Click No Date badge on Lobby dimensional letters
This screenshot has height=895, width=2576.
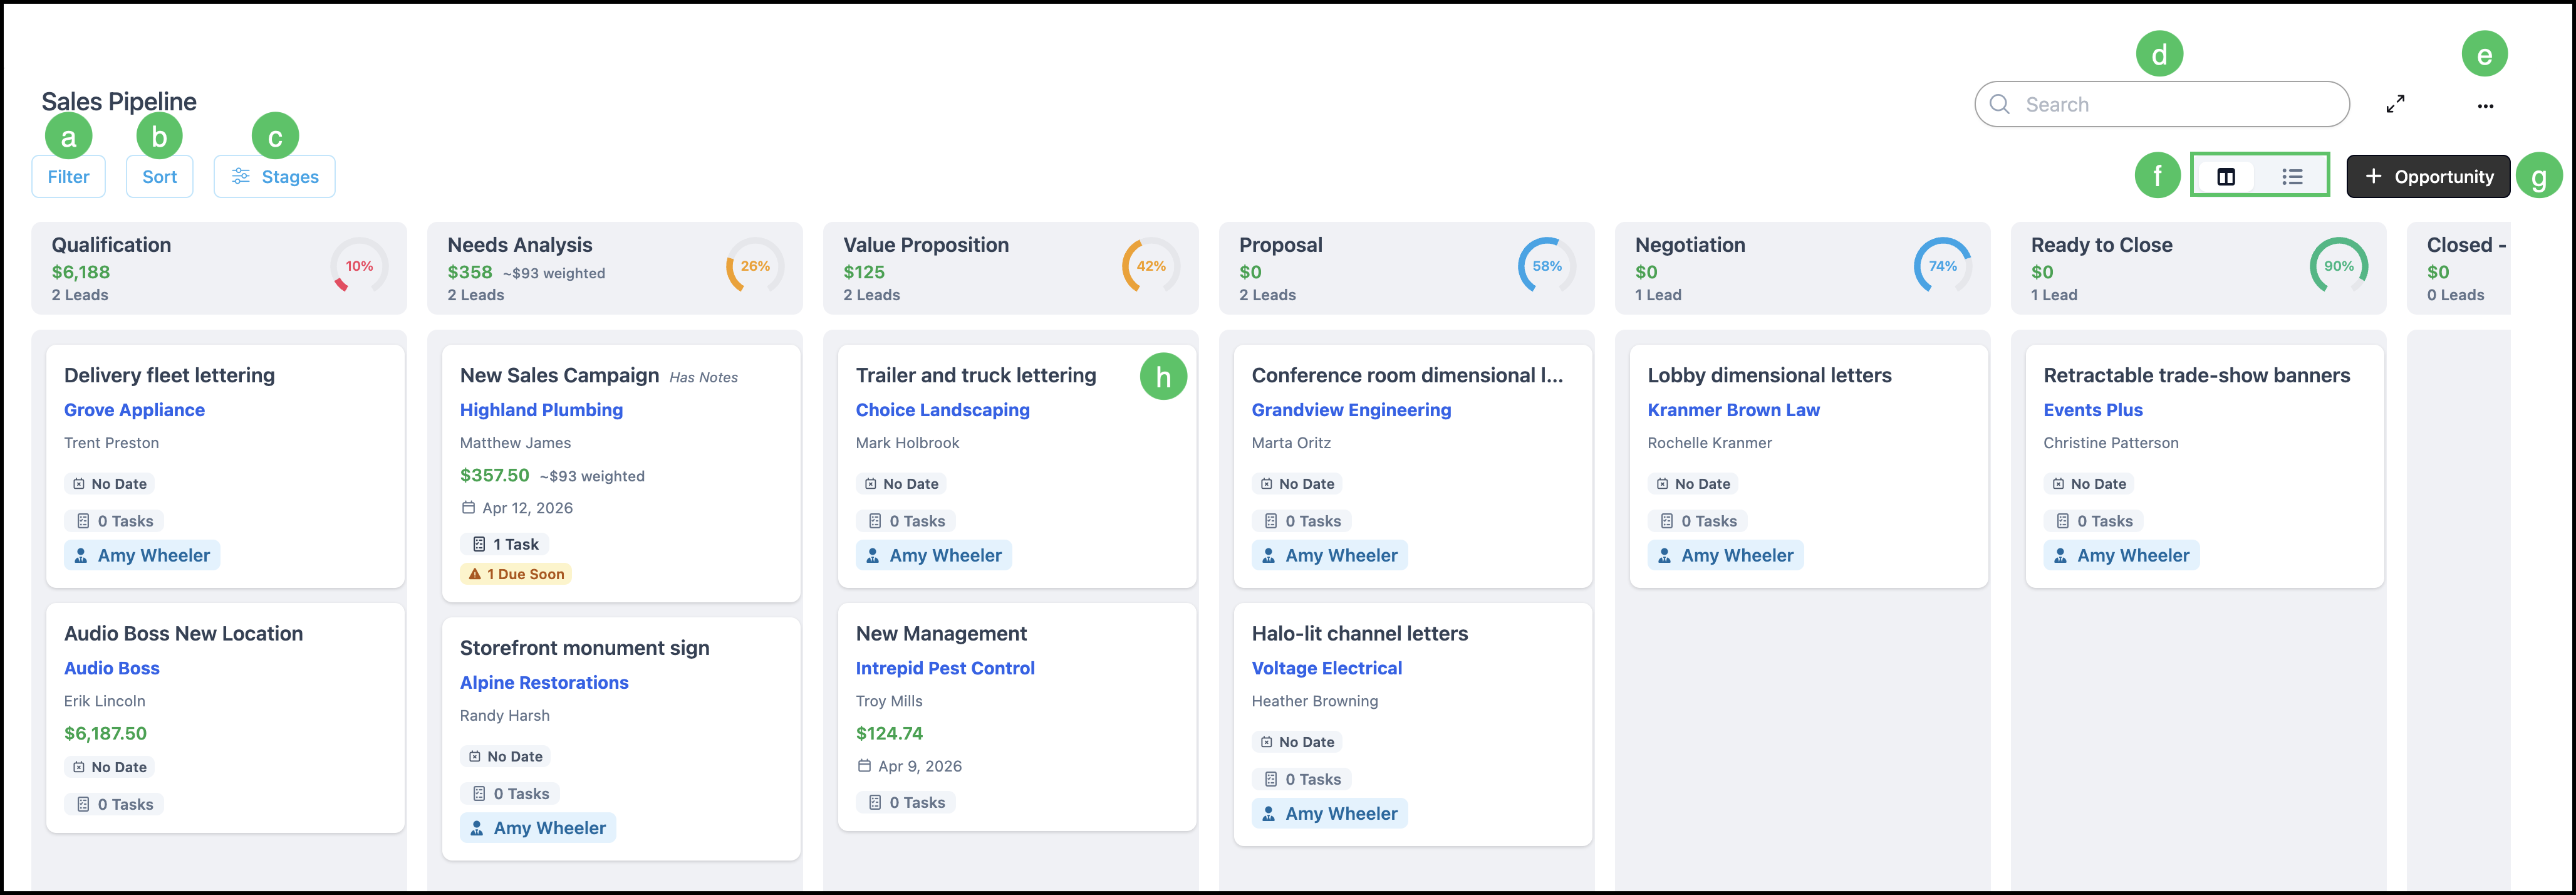coord(1693,484)
